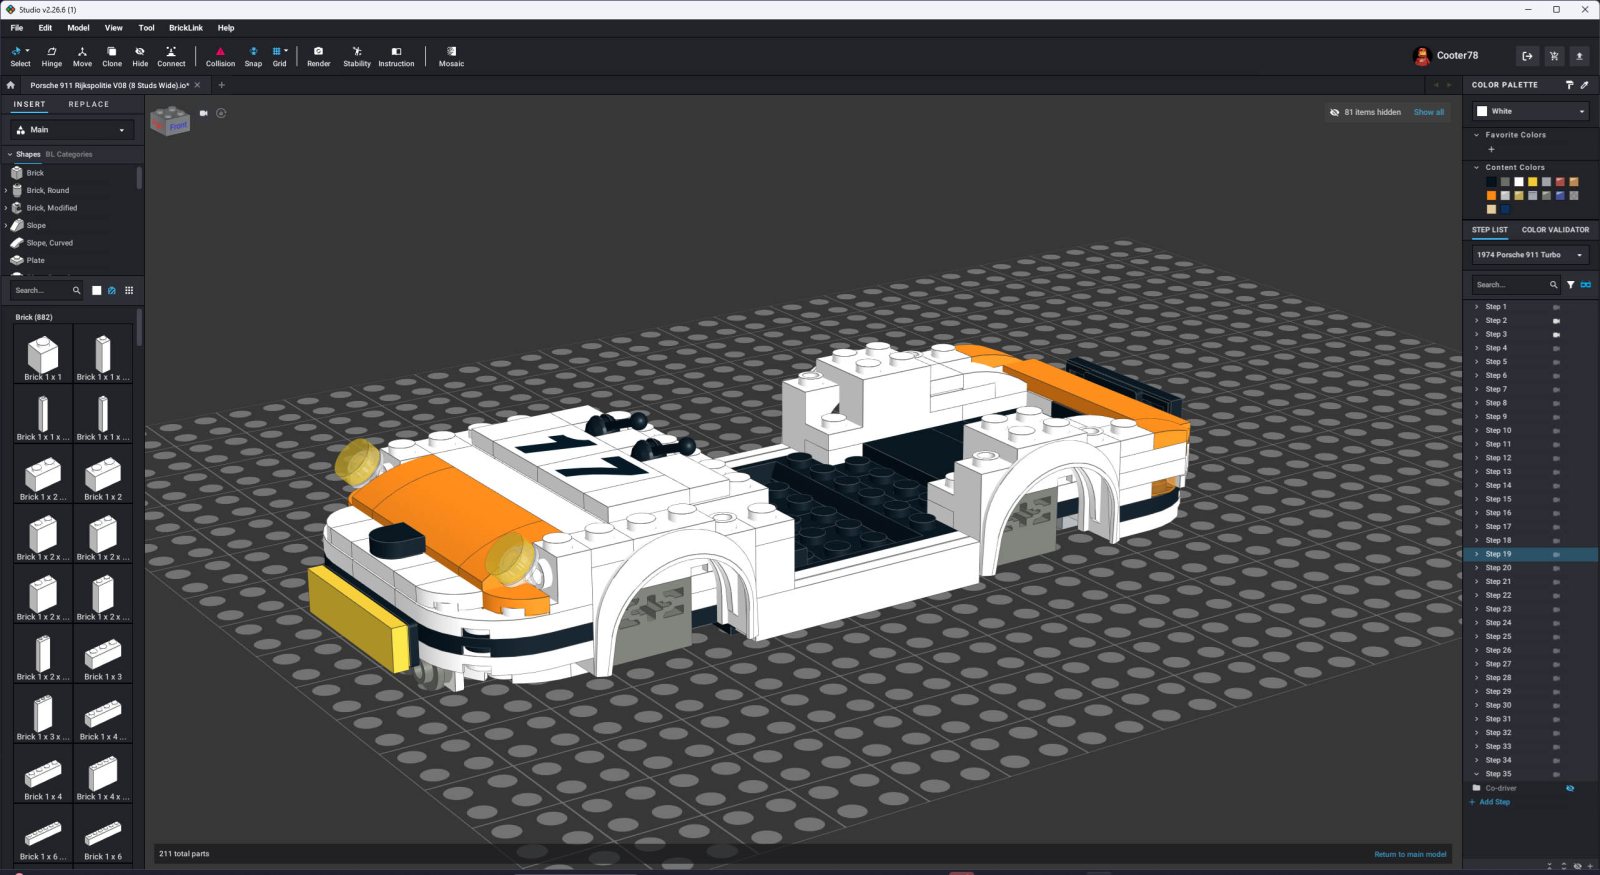Activate the Move tool
Screen dimensions: 1600x875
pyautogui.click(x=82, y=56)
